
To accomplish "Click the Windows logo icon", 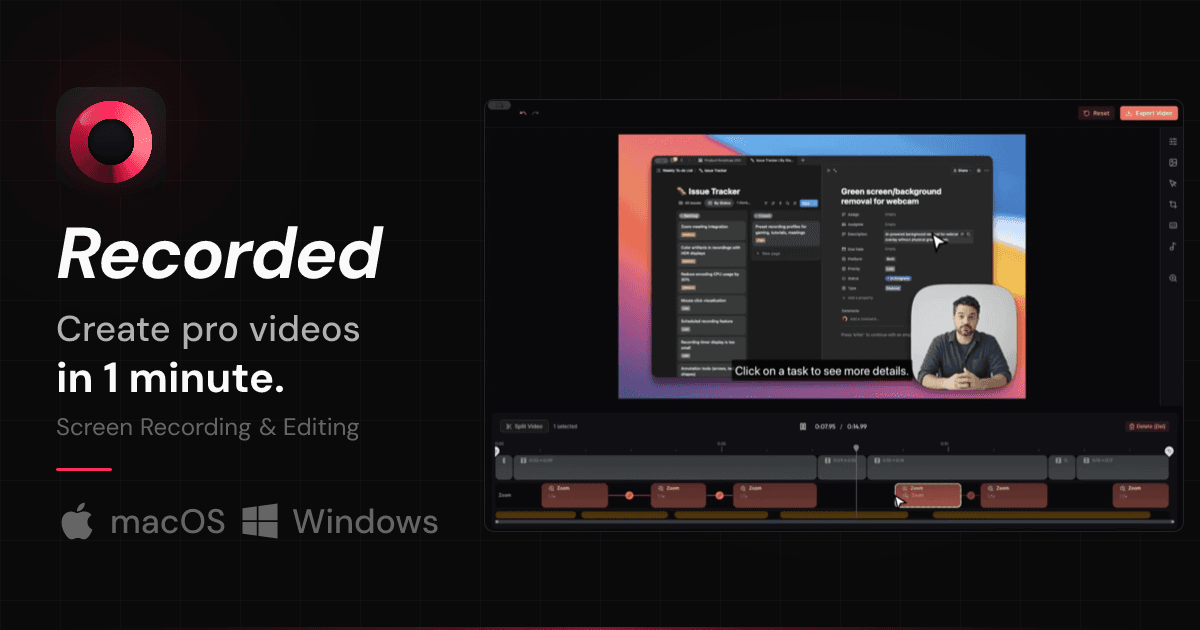I will click(x=260, y=521).
